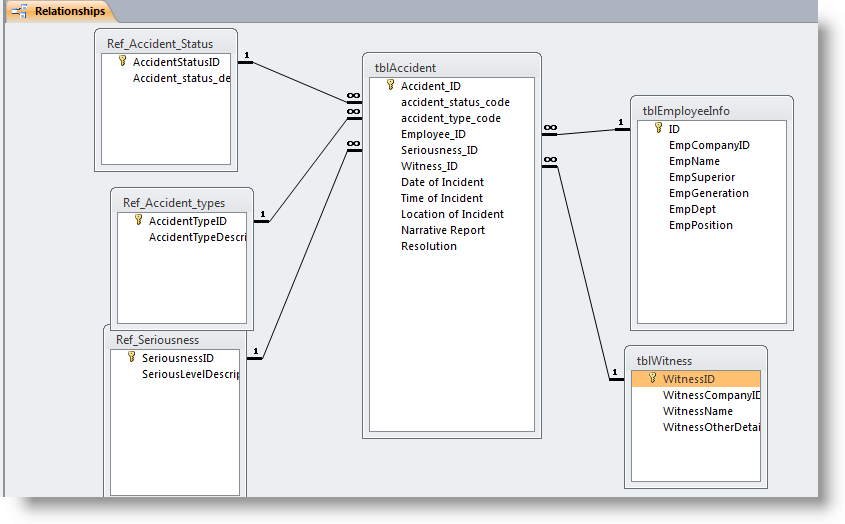
Task: Click the key icon beside SeriousnessID
Action: coord(131,357)
